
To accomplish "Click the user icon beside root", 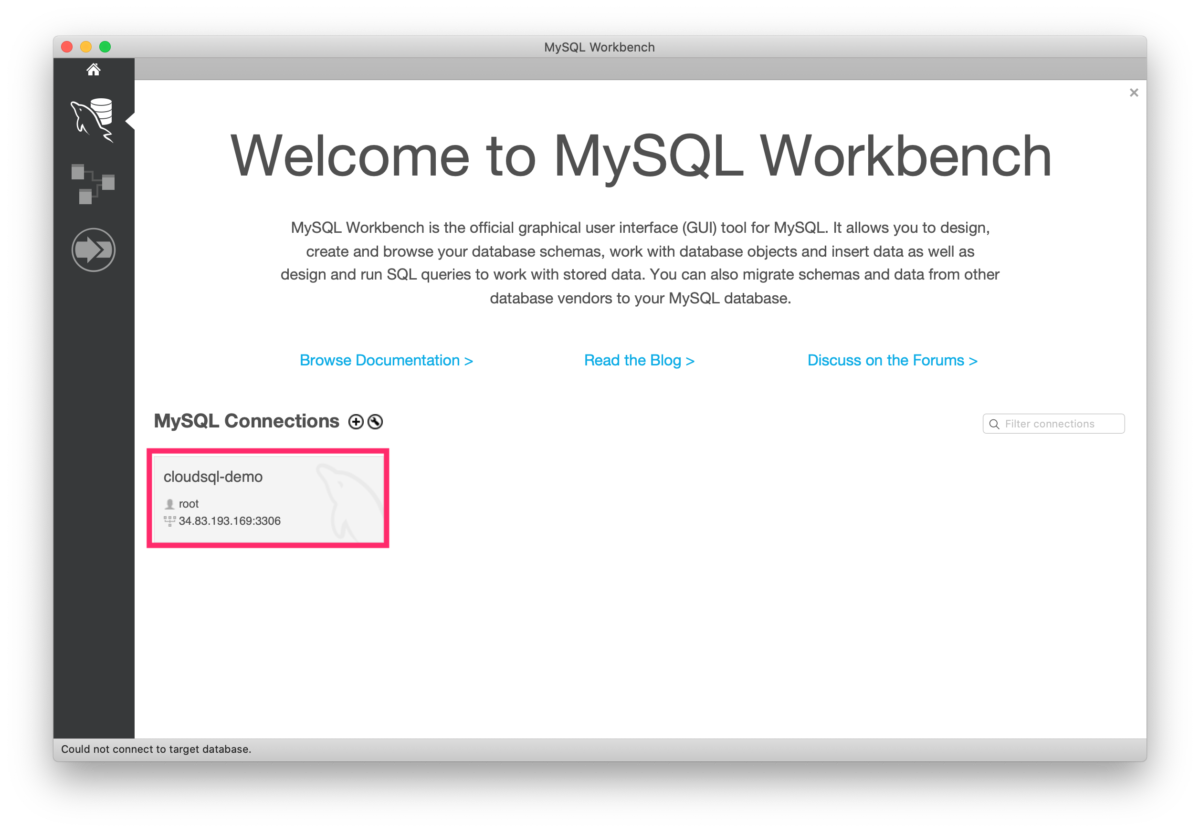I will pyautogui.click(x=168, y=503).
